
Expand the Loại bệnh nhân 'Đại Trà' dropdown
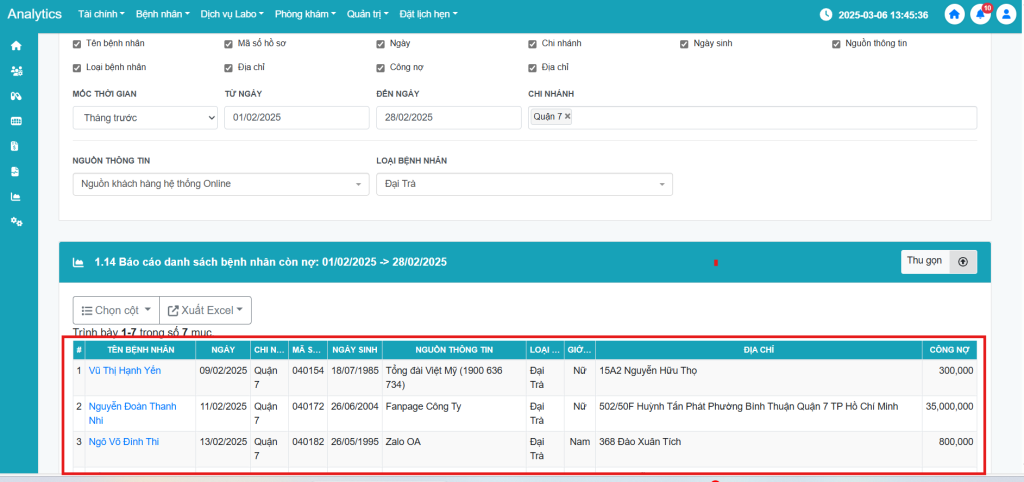pyautogui.click(x=524, y=184)
